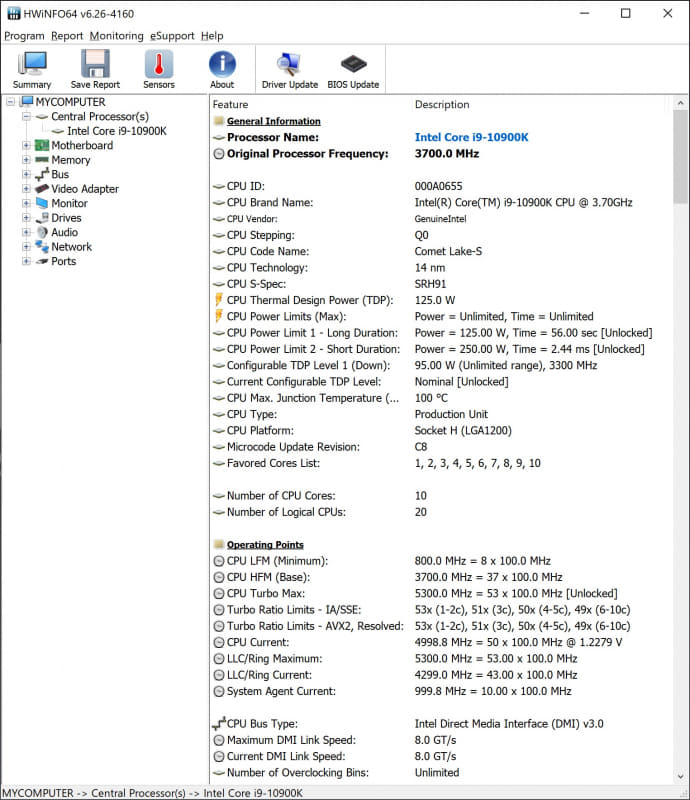Click the Operating Points folder icon
The image size is (690, 800).
coord(219,544)
